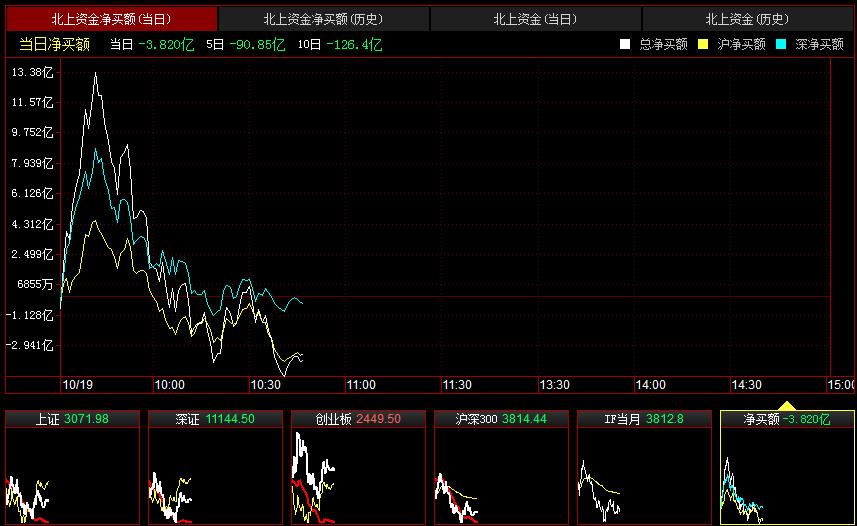Switch to 北上资金净买额(历史) tab
The width and height of the screenshot is (857, 526).
[323, 19]
